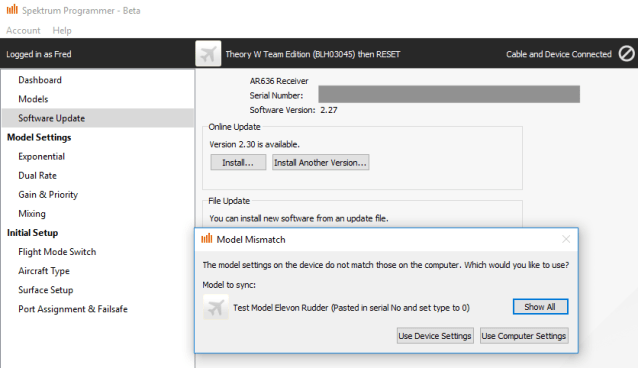Open the Help menu
The image size is (638, 368).
[62, 31]
